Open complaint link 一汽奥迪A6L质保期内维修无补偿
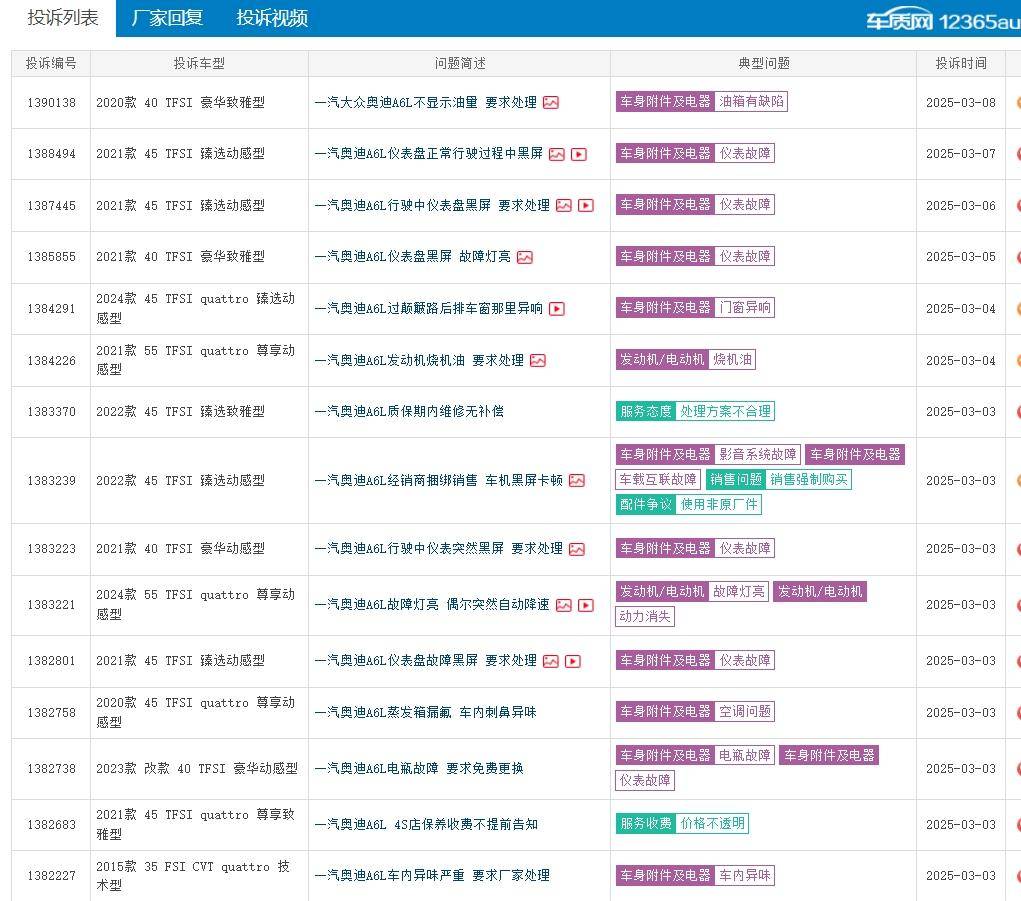Viewport: 1021px width, 901px height. coord(409,412)
